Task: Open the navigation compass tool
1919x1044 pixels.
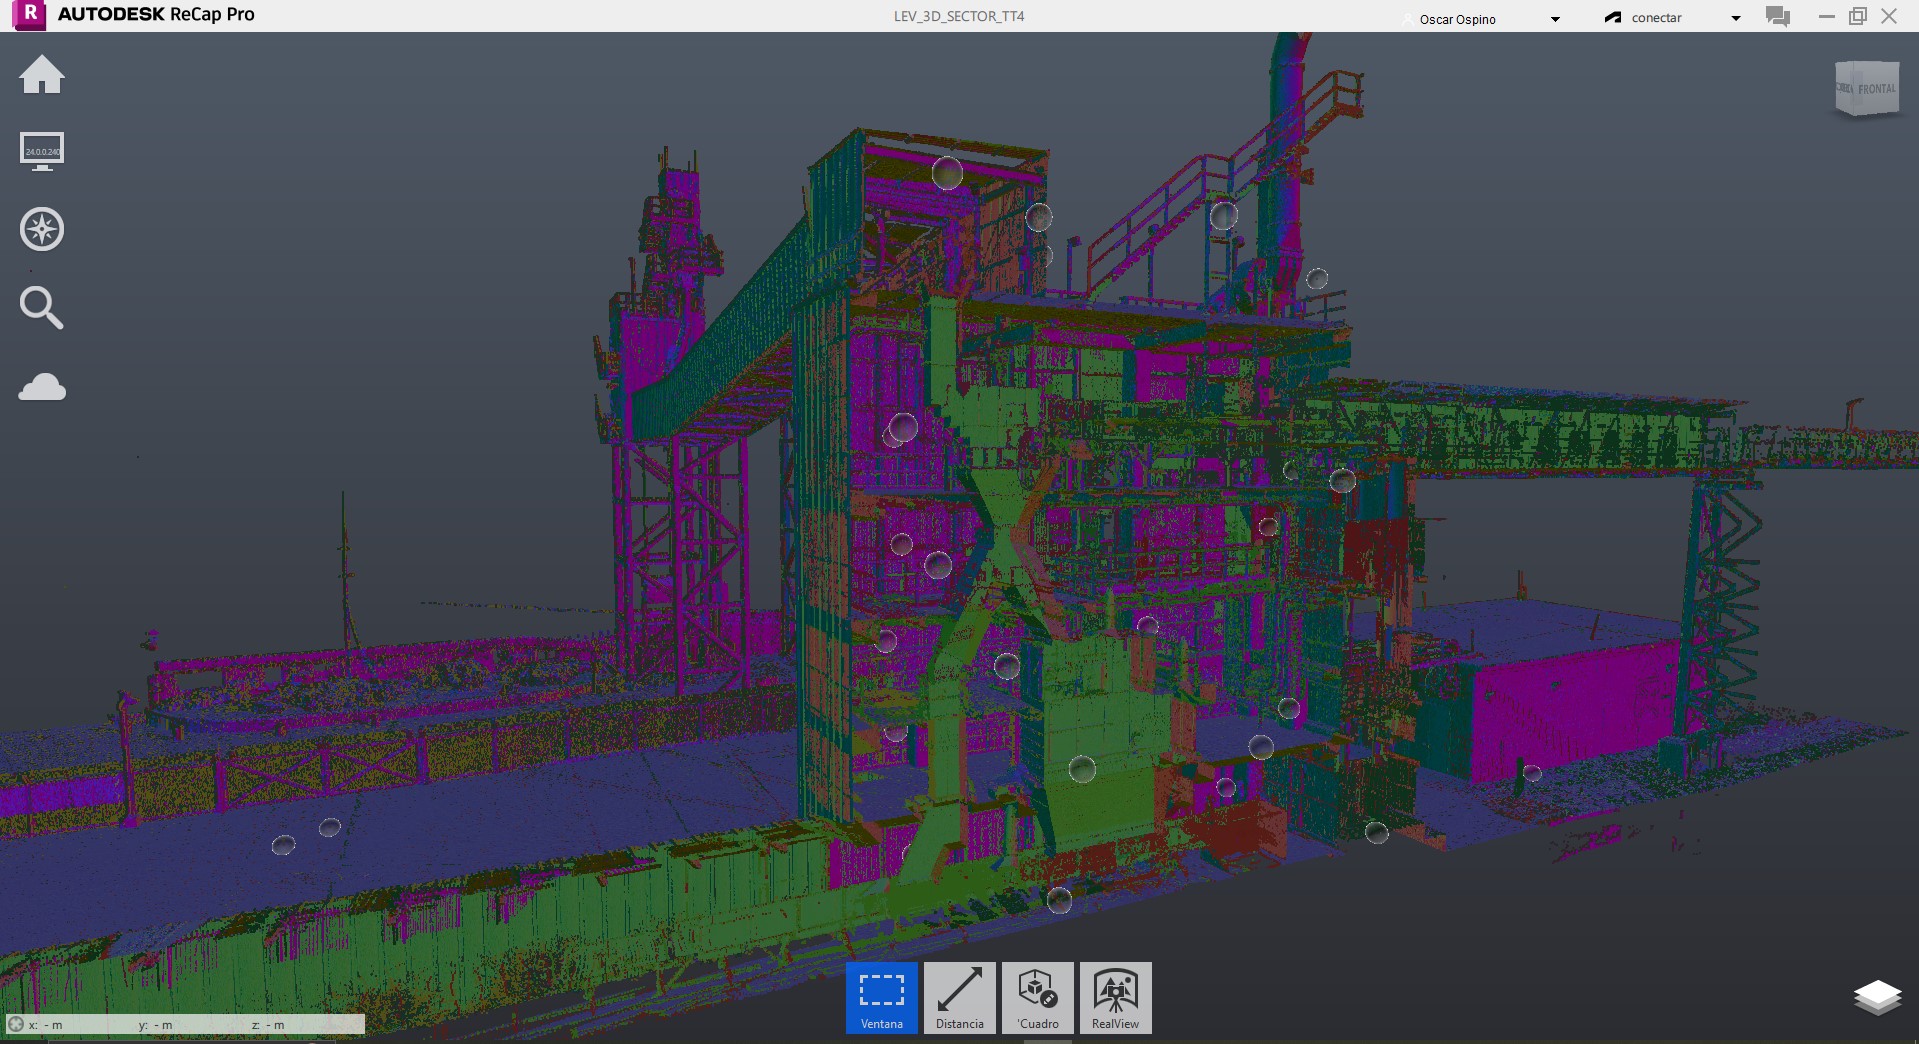Action: (x=42, y=229)
